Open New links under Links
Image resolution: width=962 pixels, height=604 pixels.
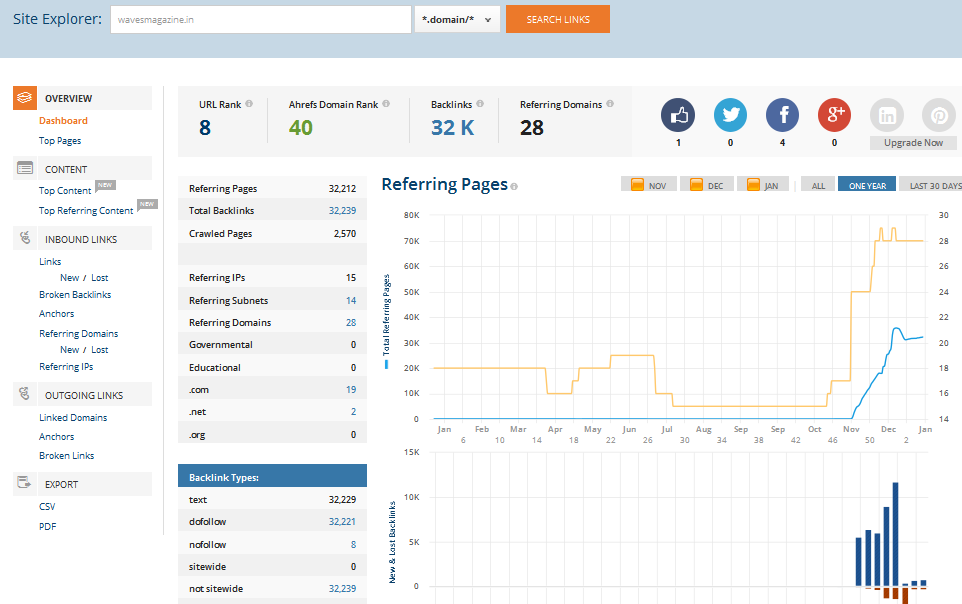click(x=69, y=277)
